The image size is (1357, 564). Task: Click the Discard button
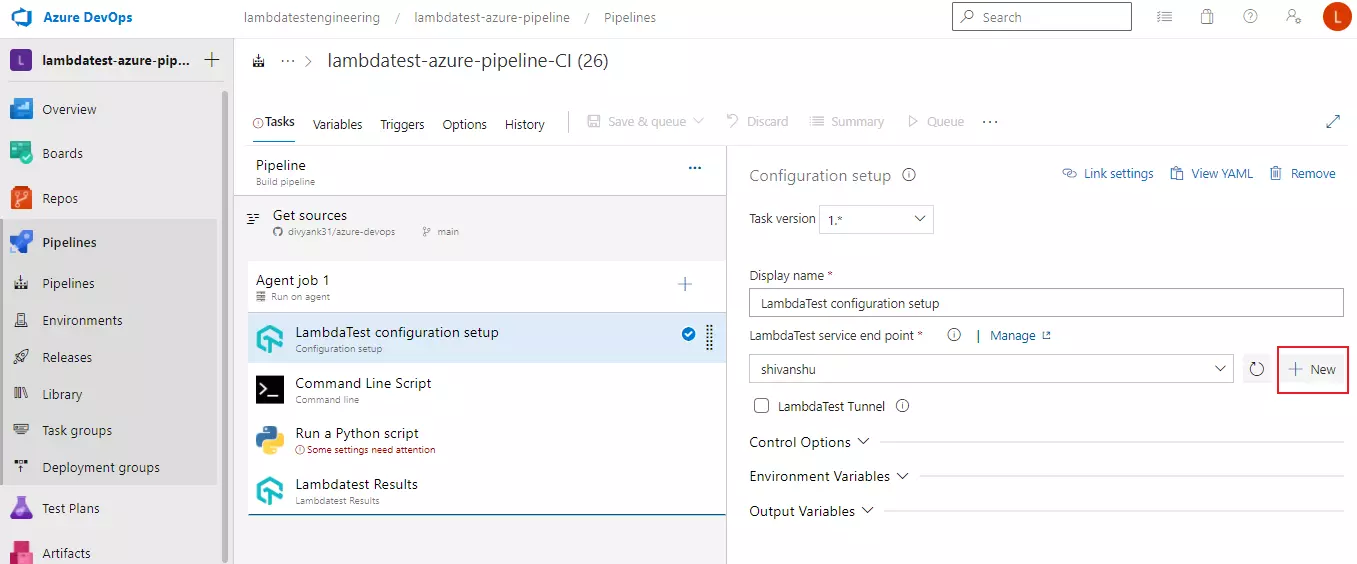coord(757,121)
